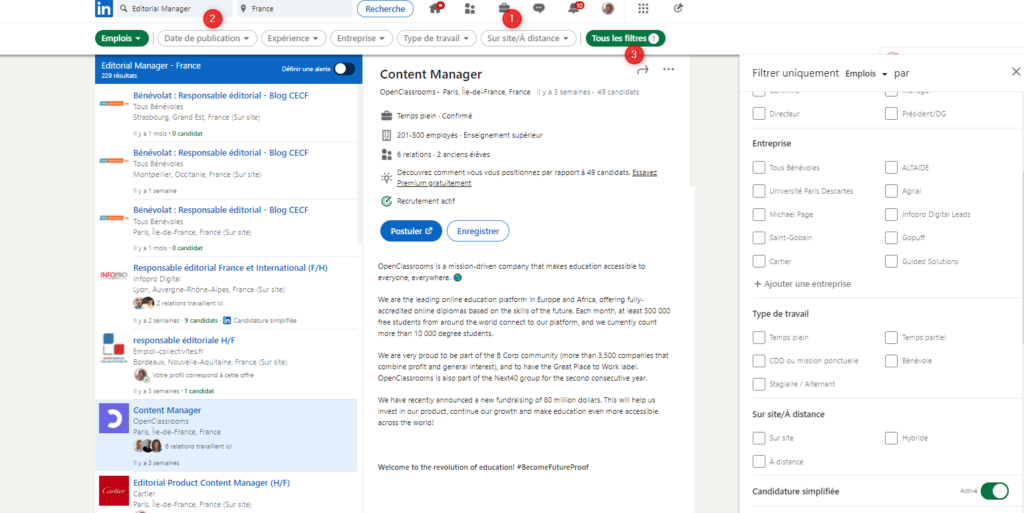The height and width of the screenshot is (513, 1024).
Task: Open the Montpellier Blog CECF volunteer listing
Action: [221, 153]
